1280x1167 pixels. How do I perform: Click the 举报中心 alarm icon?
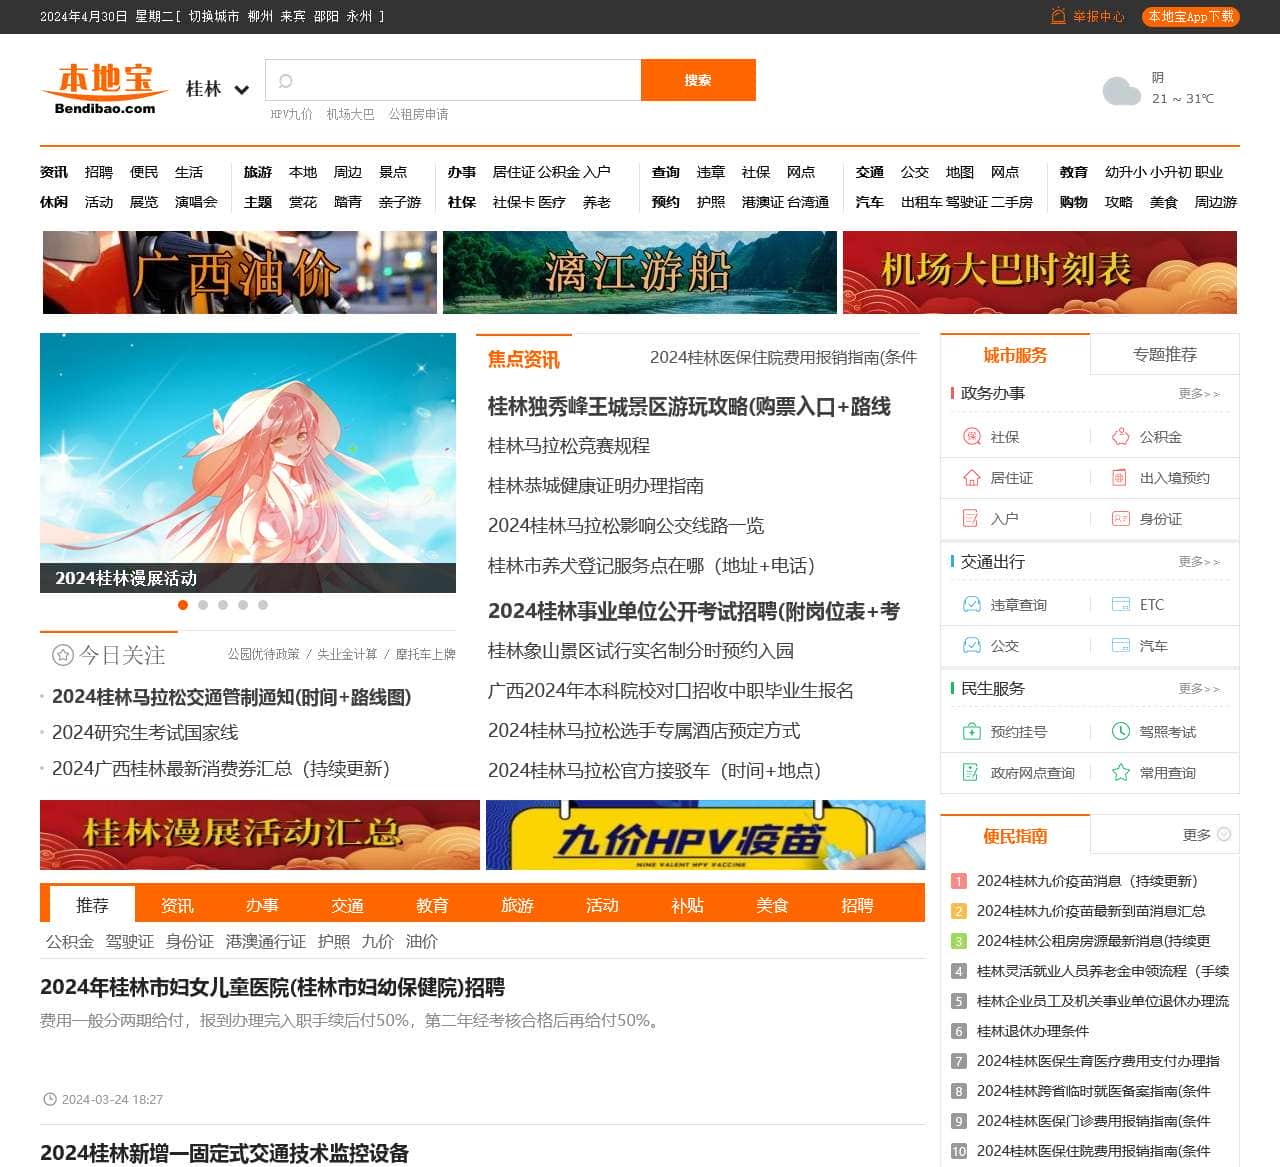click(1058, 16)
